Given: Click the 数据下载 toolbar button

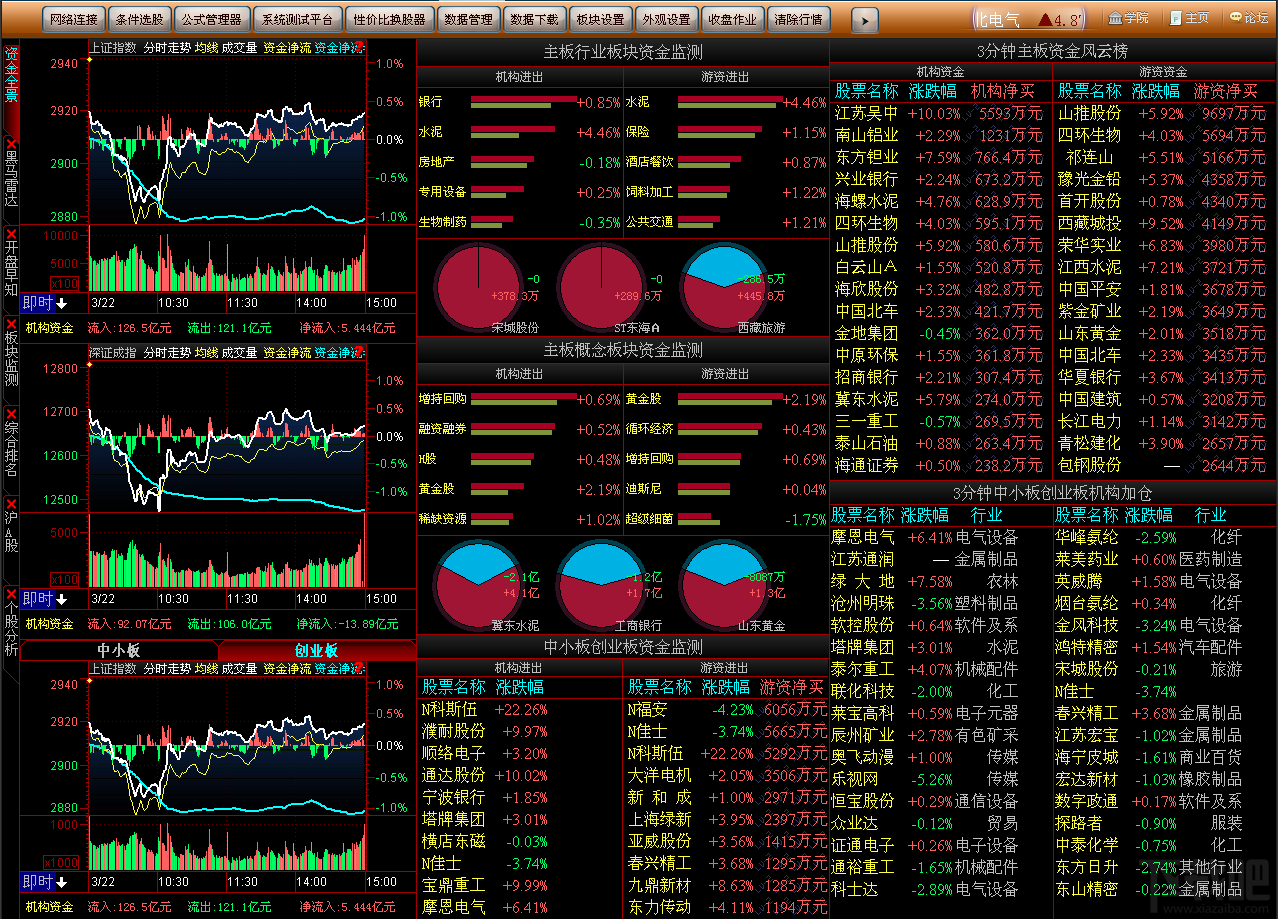Looking at the screenshot, I should click(x=534, y=19).
